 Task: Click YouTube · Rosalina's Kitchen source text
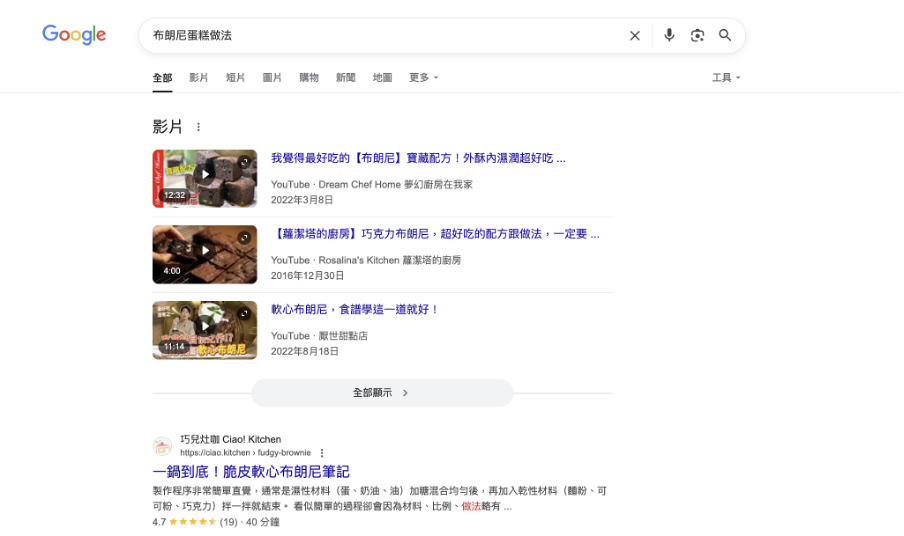(366, 260)
